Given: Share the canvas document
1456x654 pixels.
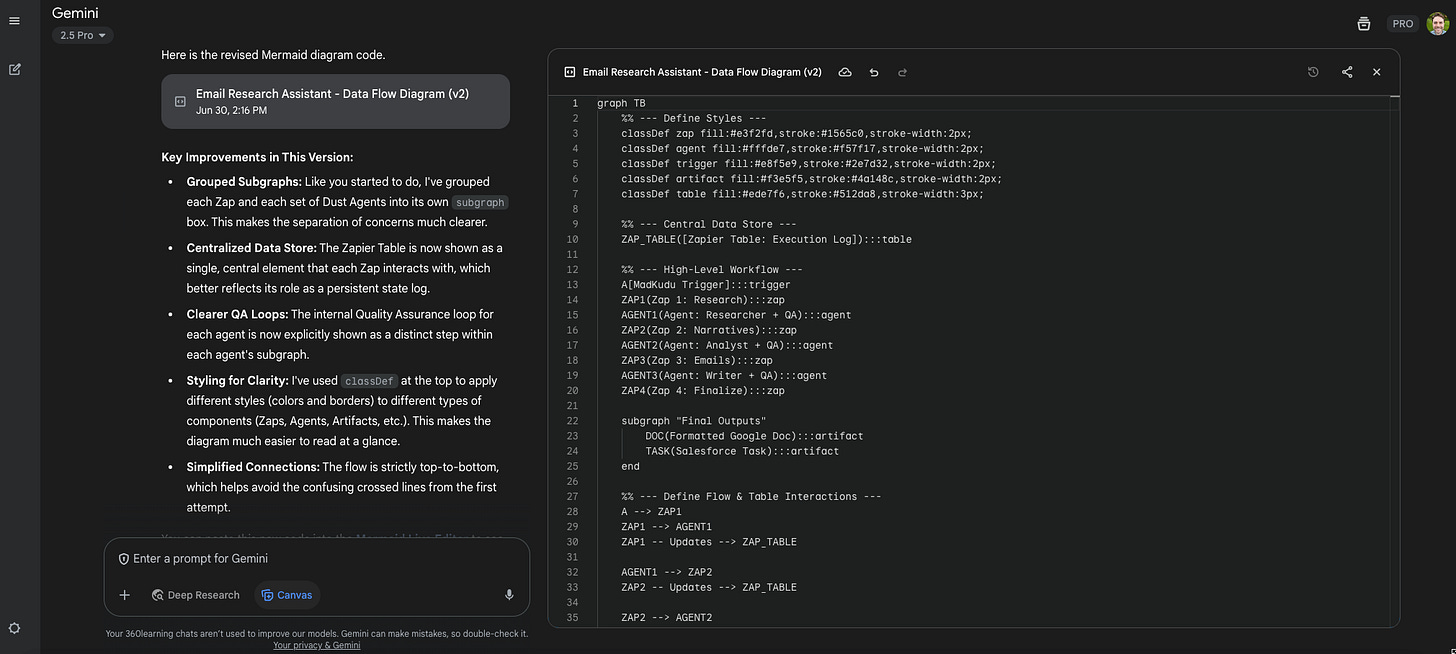Looking at the screenshot, I should (1347, 72).
